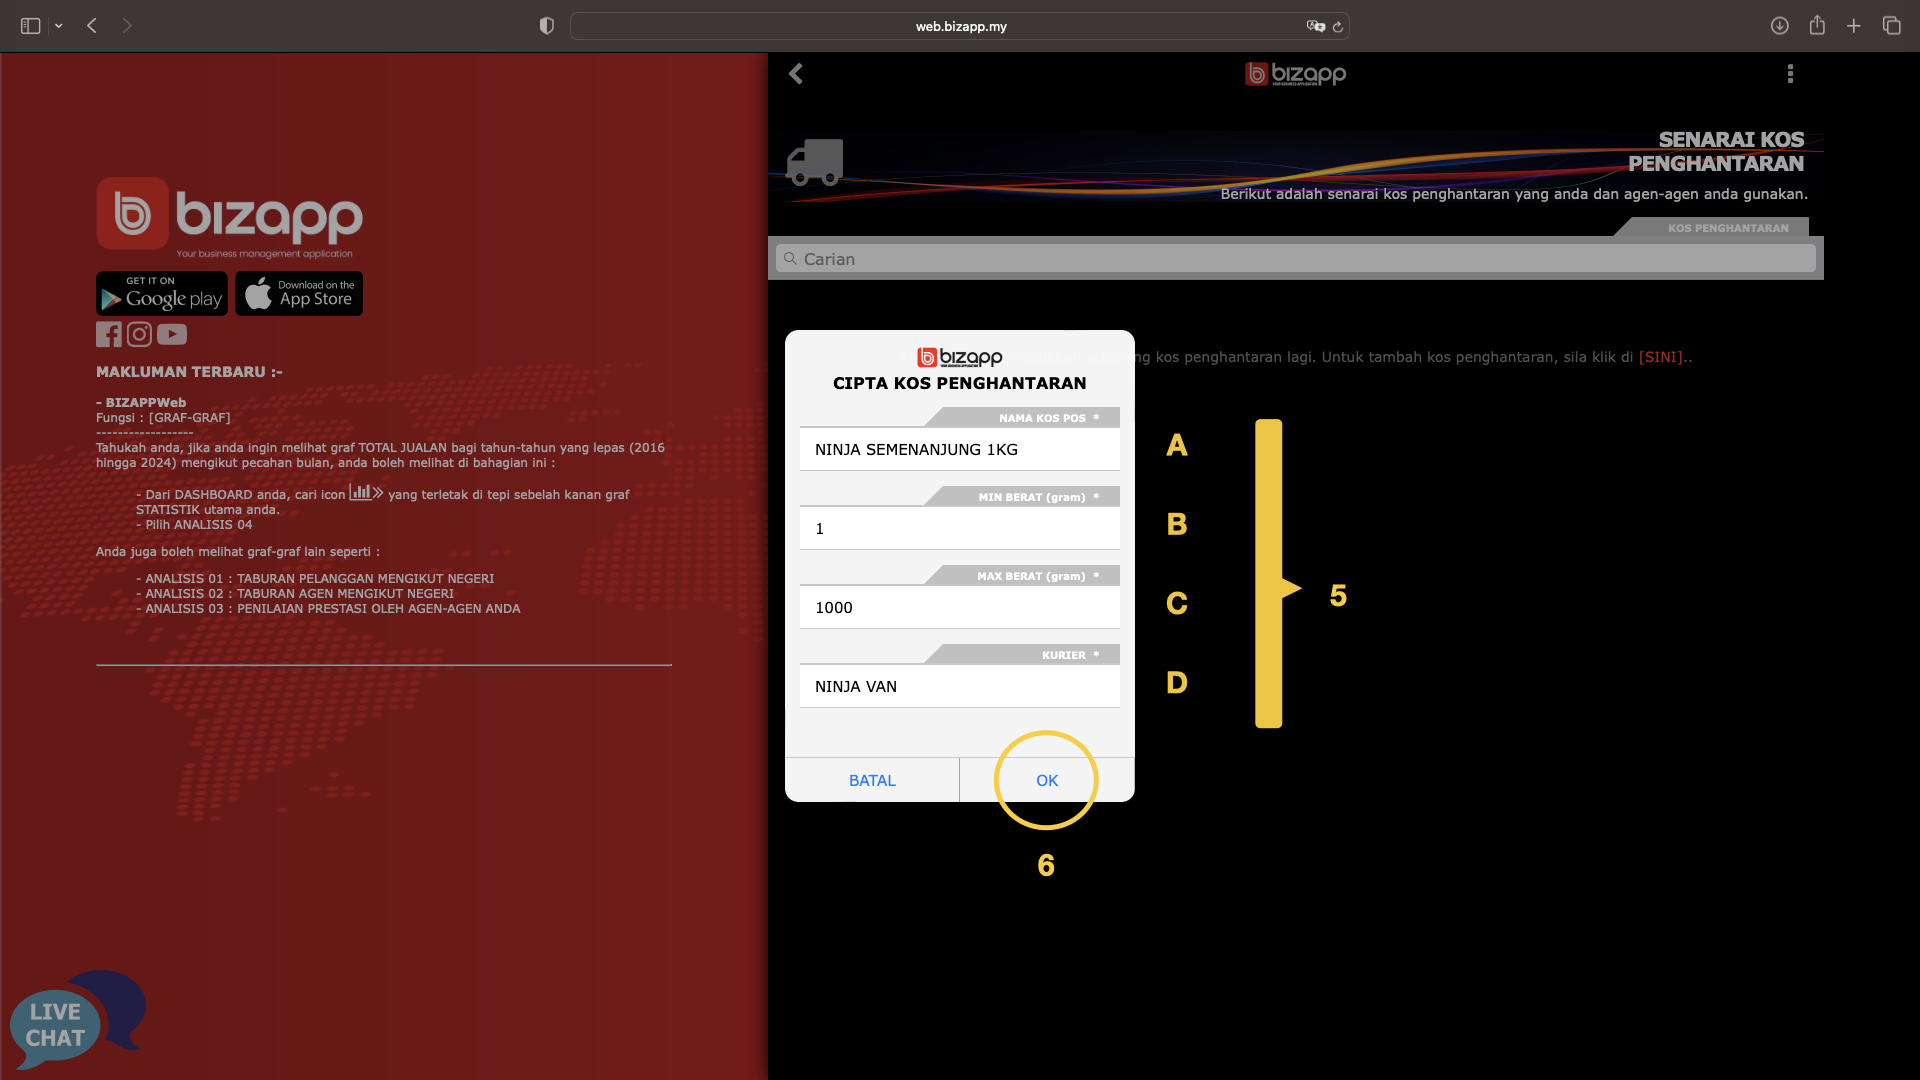1920x1080 pixels.
Task: Open the translate icon in address bar
Action: coord(1315,26)
